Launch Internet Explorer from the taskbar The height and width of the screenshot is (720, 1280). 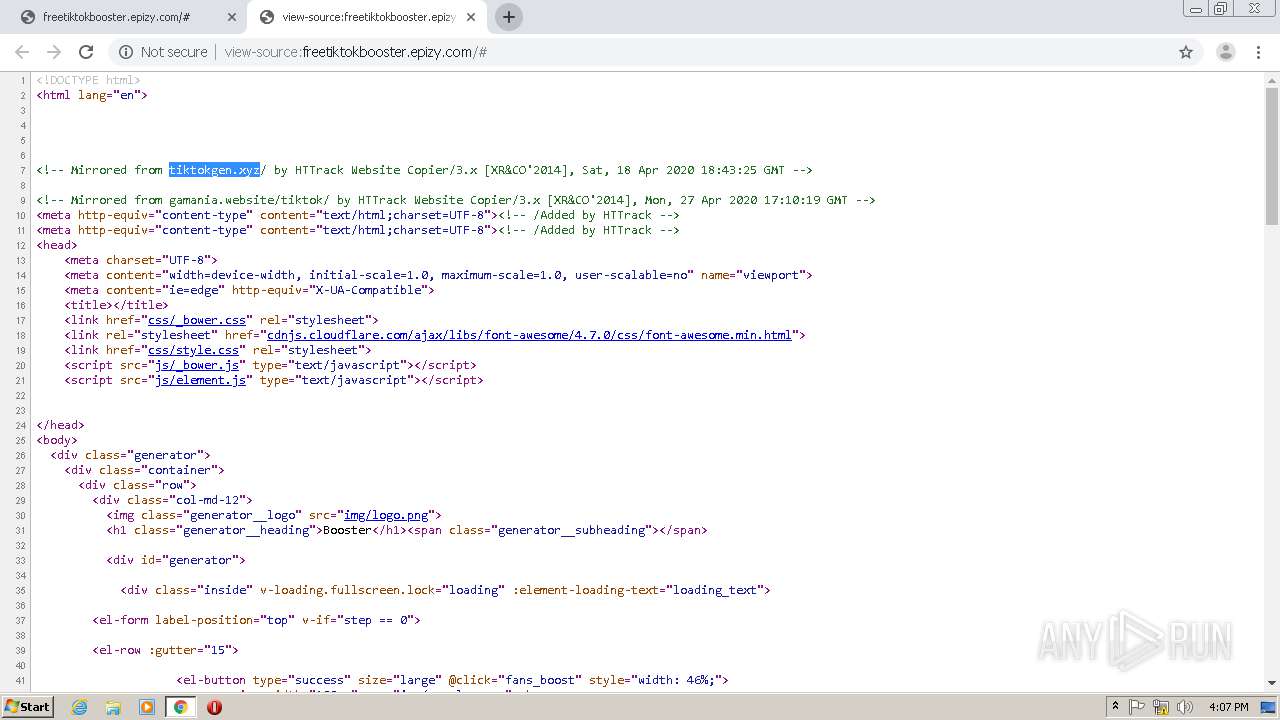click(x=80, y=707)
